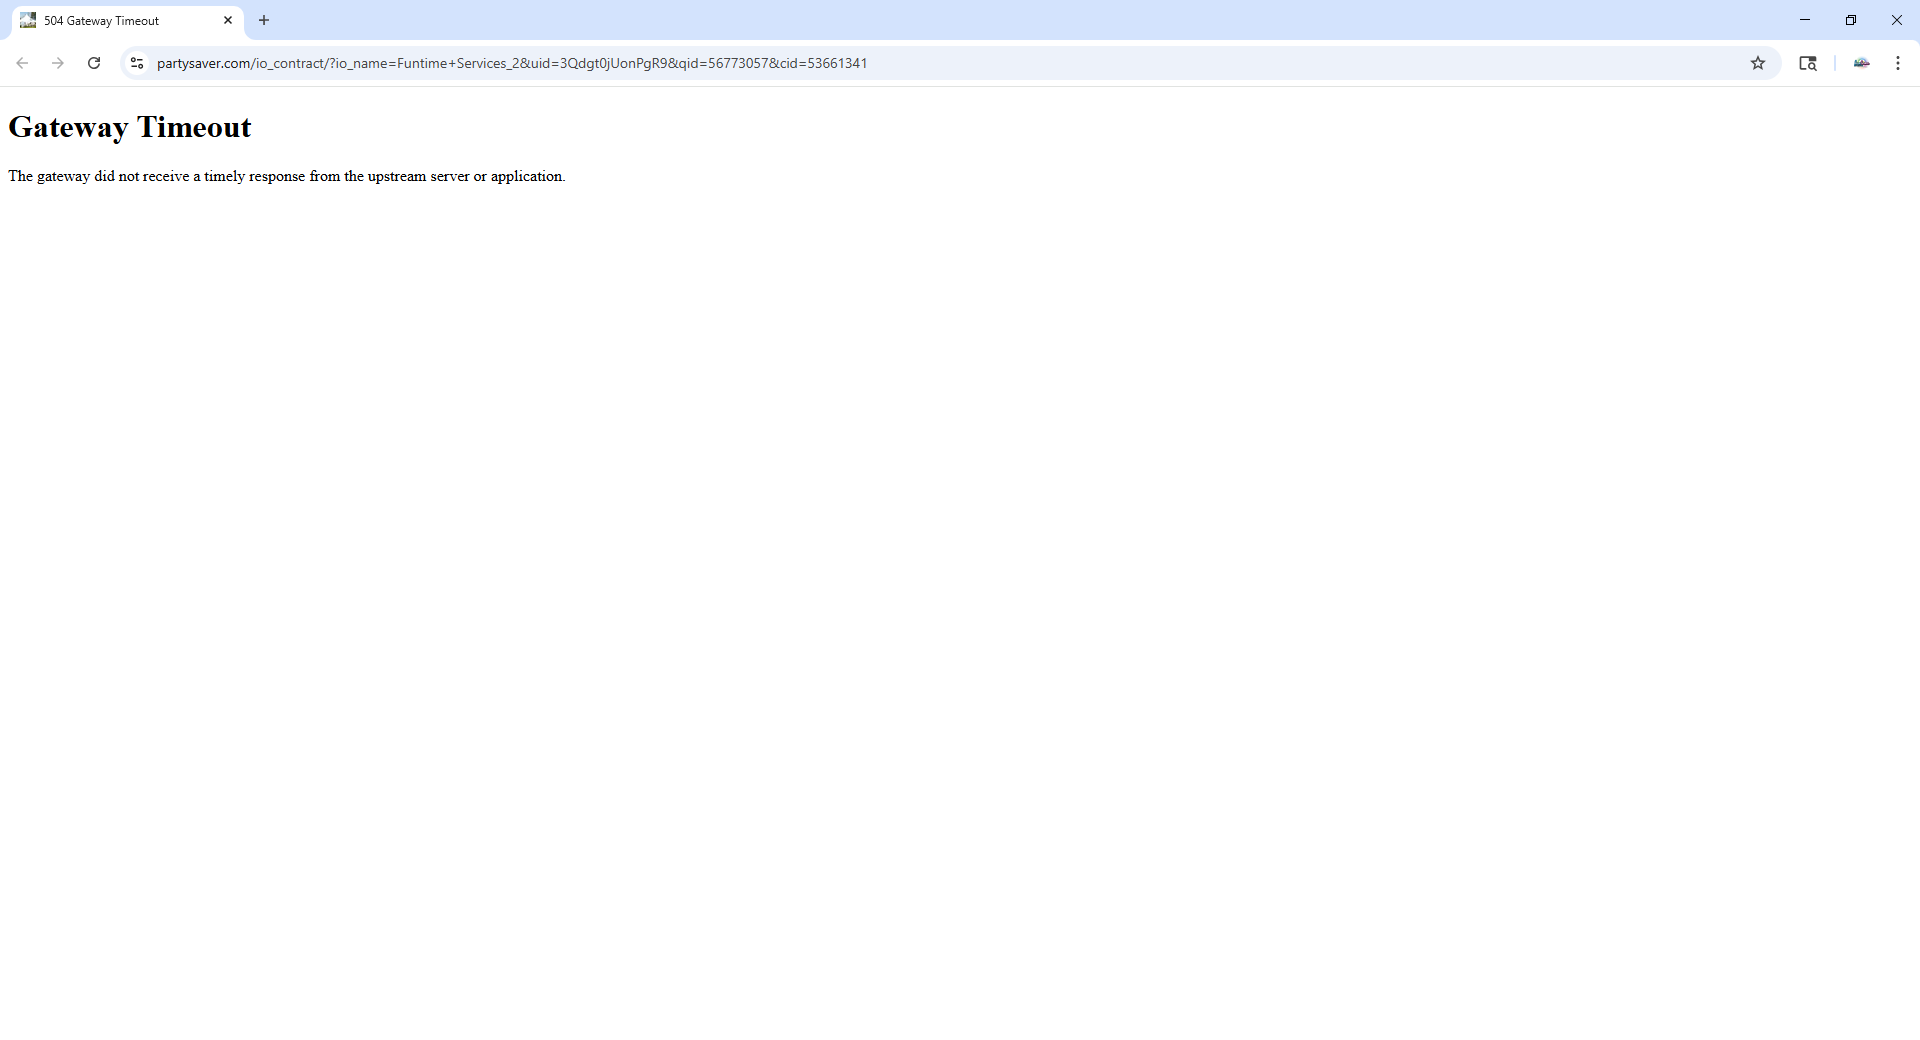Click empty tab strip area beside new tab button
Screen dimensions: 1920x1040
tap(1000, 20)
